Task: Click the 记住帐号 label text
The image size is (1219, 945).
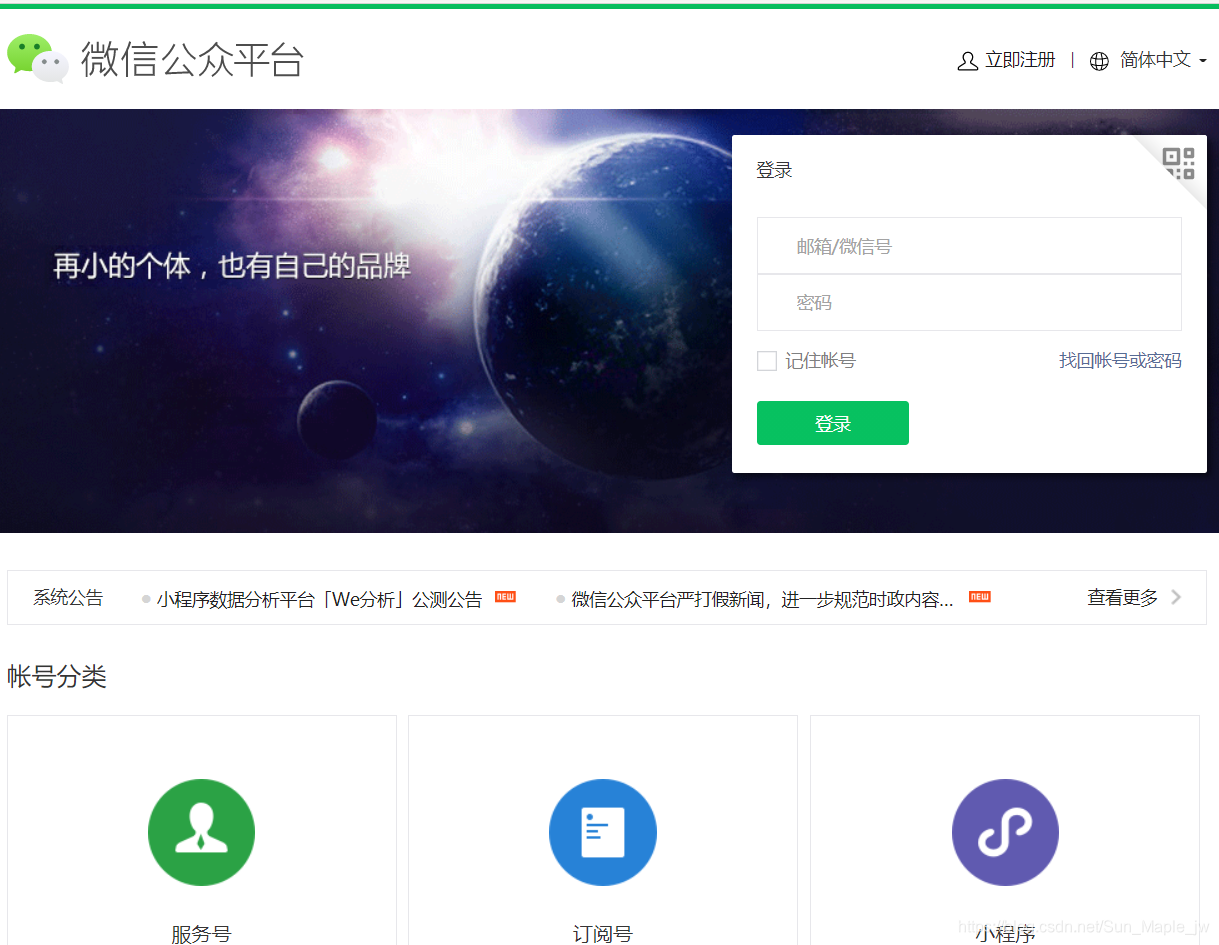Action: point(820,361)
